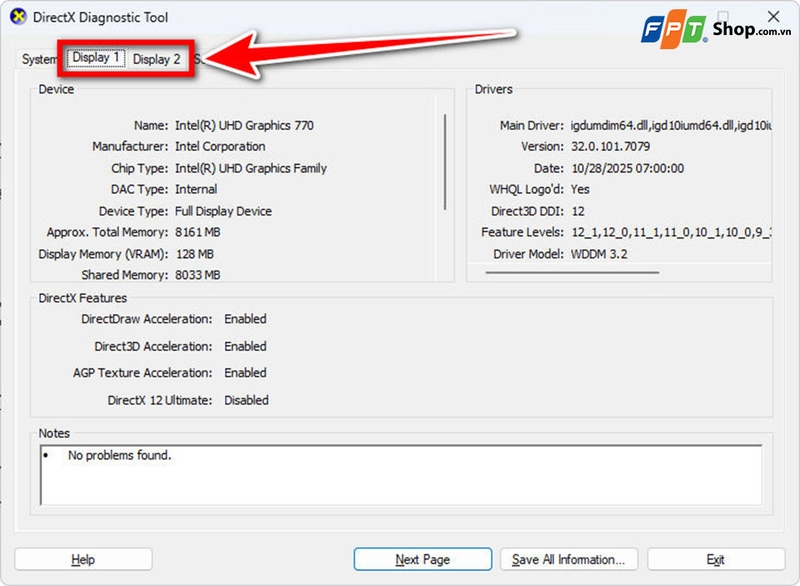The width and height of the screenshot is (800, 586).
Task: Click the Help button
Action: coord(83,559)
